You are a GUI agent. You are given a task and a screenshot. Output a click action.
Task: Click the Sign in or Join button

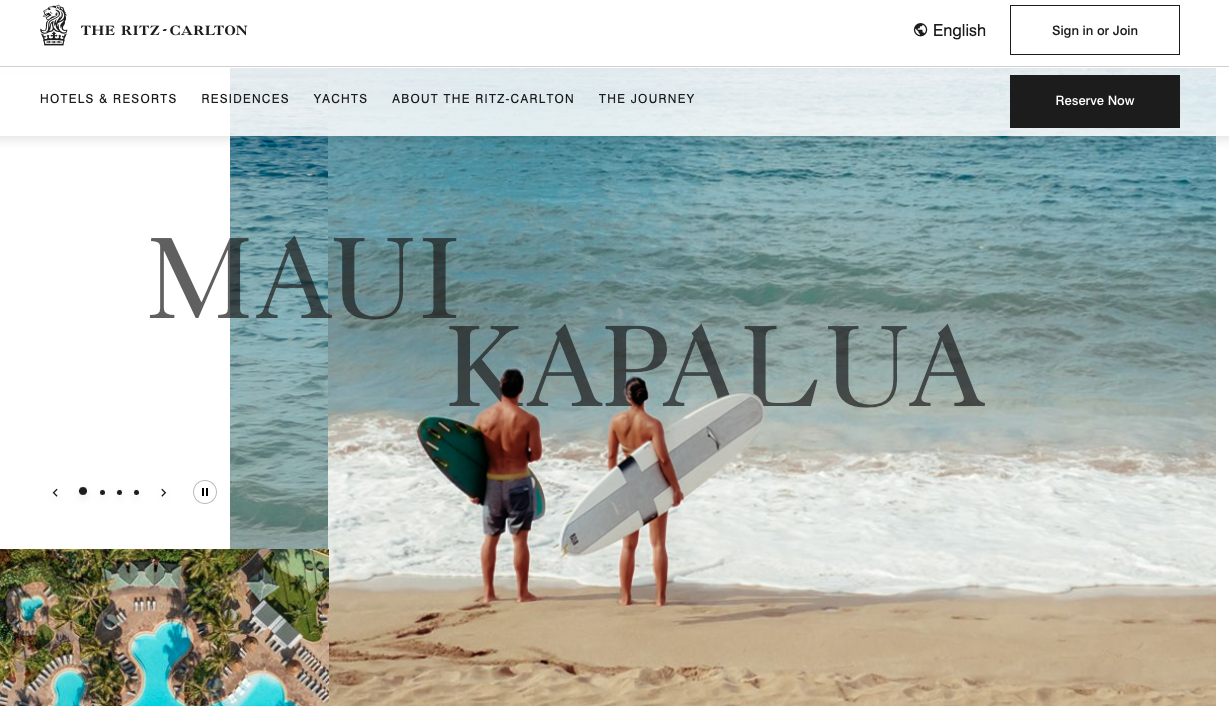(1095, 30)
